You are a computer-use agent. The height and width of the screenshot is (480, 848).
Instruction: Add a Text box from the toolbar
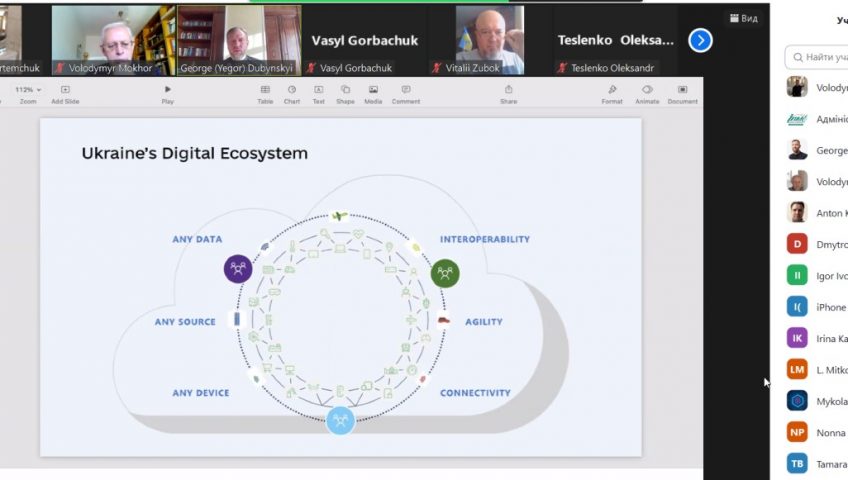click(319, 90)
